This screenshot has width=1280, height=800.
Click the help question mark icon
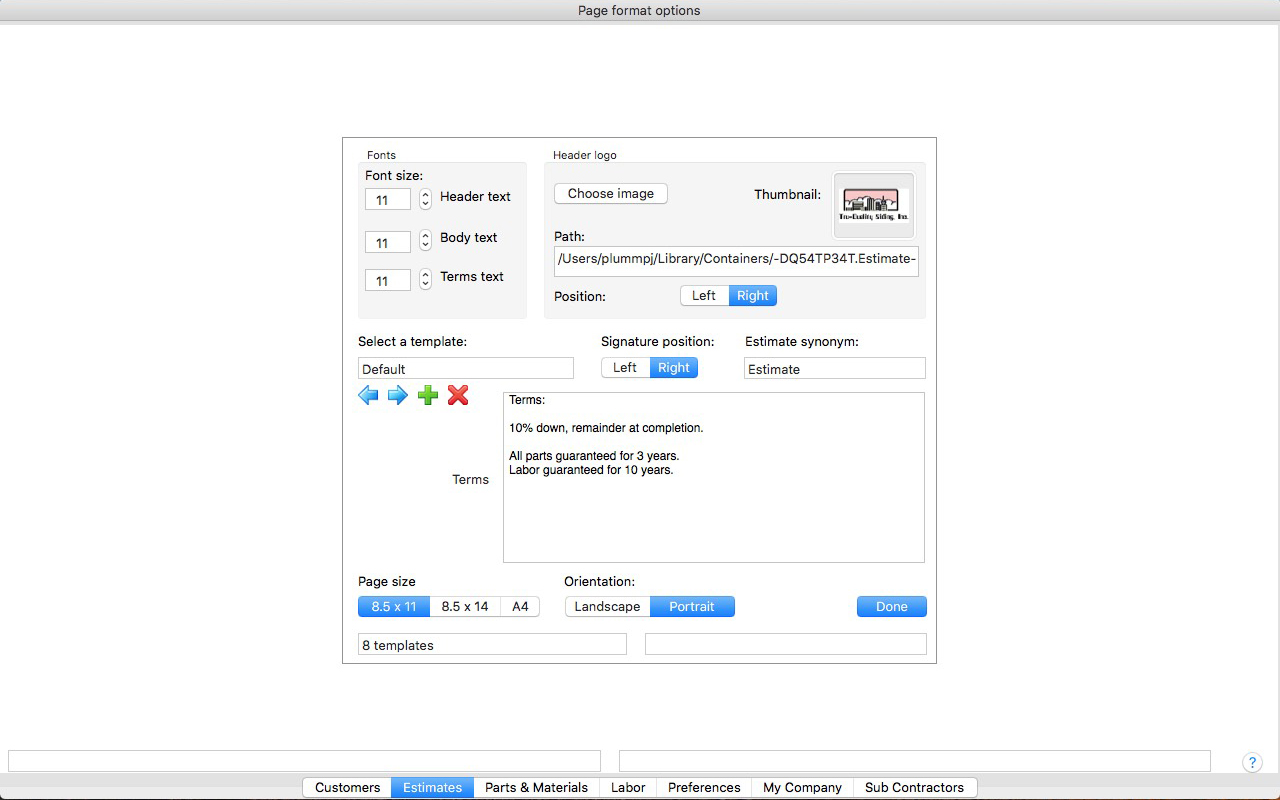[x=1252, y=762]
